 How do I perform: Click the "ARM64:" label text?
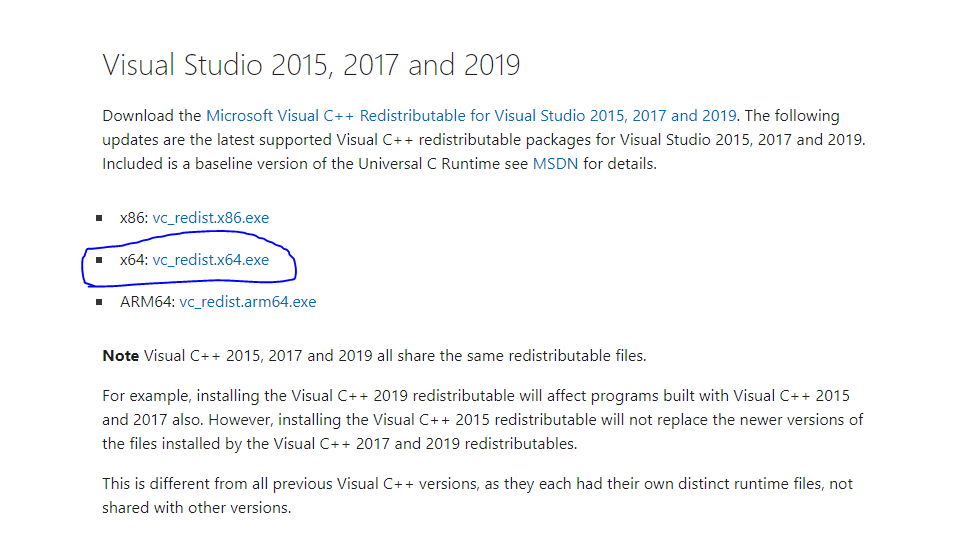[x=147, y=302]
